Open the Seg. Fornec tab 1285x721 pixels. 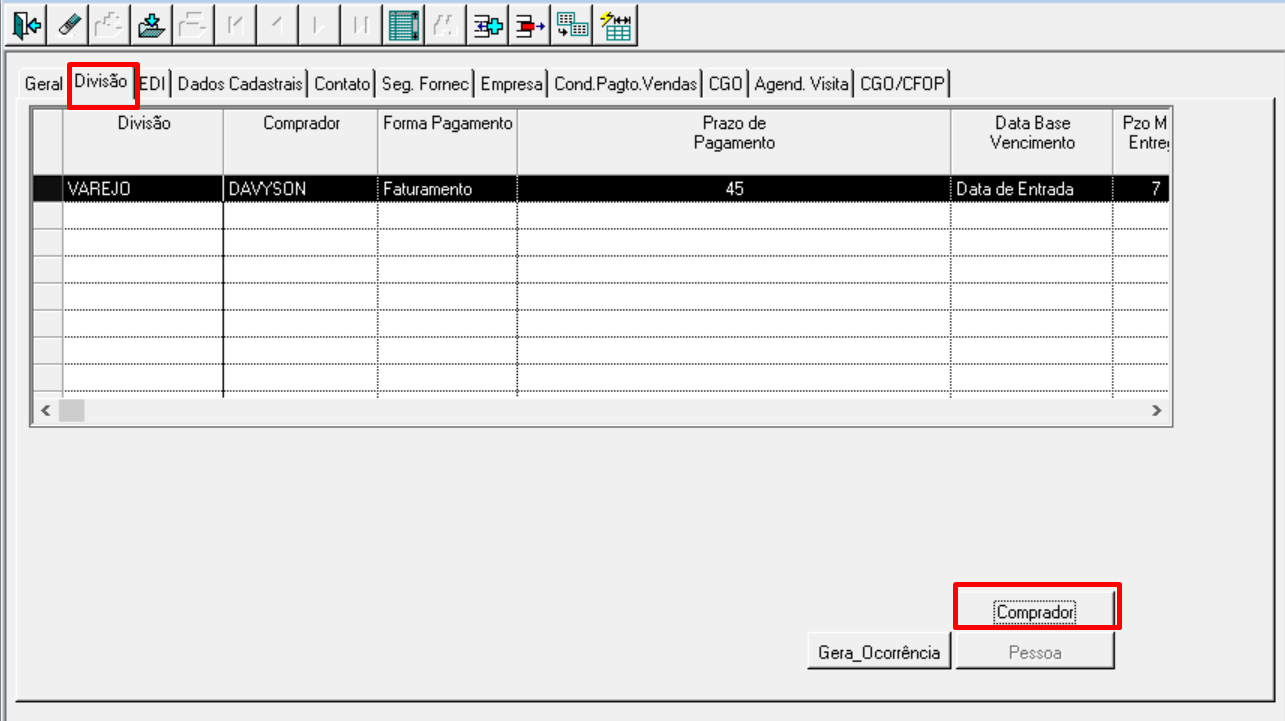point(425,84)
